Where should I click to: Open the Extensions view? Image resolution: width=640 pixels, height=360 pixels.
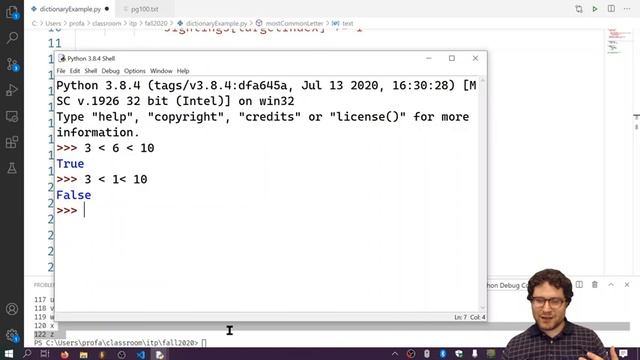point(12,142)
